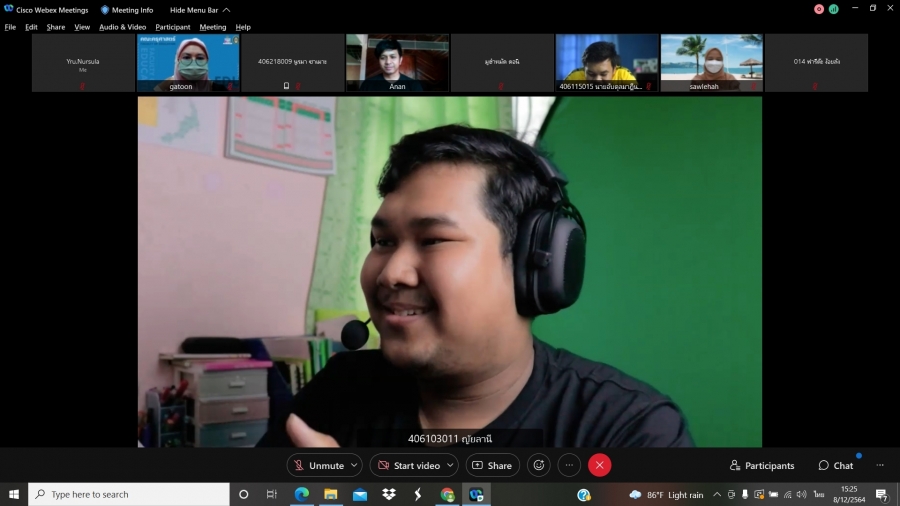Open panel options ellipsis right of Chat

[880, 465]
